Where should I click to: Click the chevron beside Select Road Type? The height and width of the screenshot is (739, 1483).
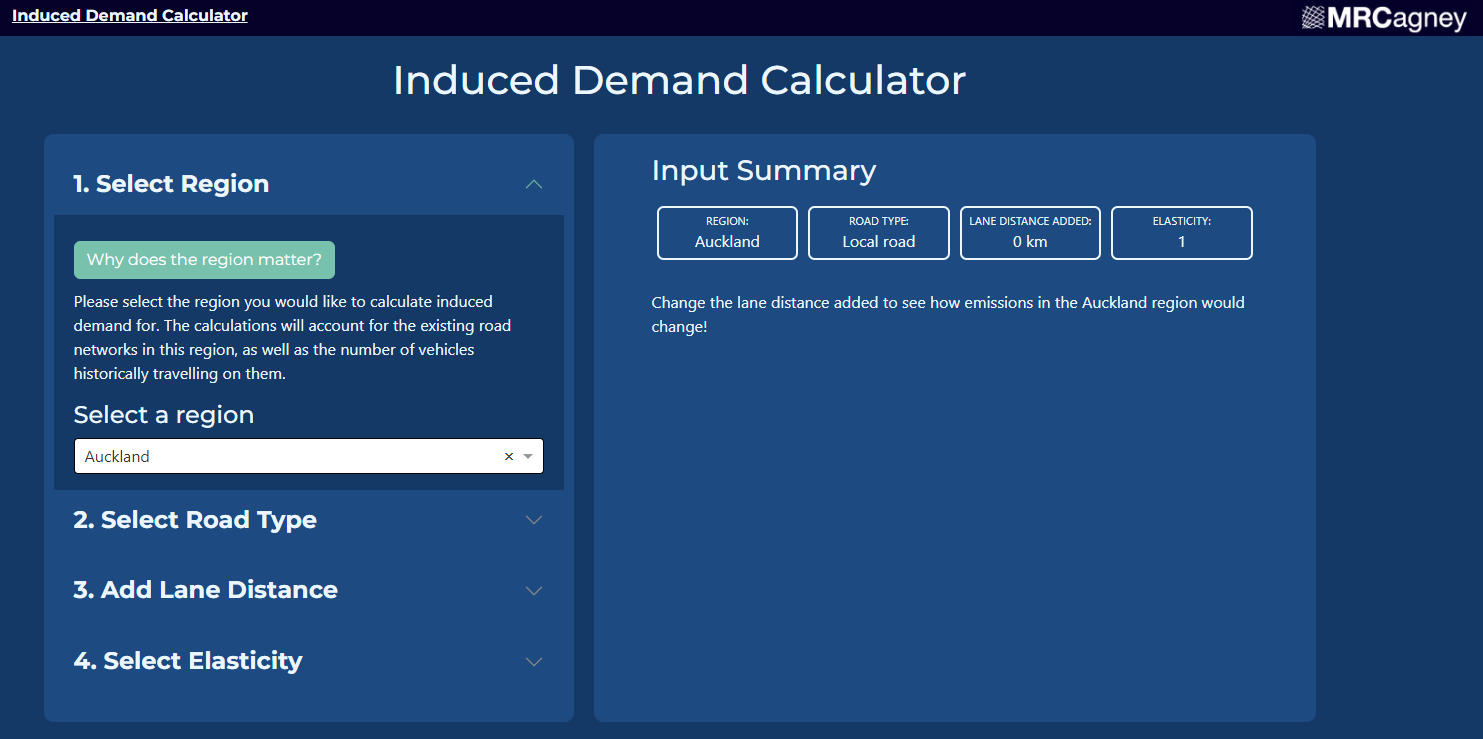tap(534, 520)
